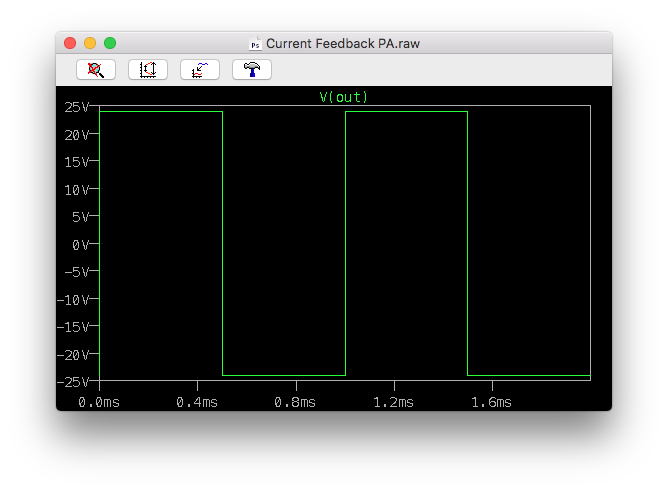Minimize the window with the yellow button
This screenshot has height=491, width=668.
(x=90, y=43)
